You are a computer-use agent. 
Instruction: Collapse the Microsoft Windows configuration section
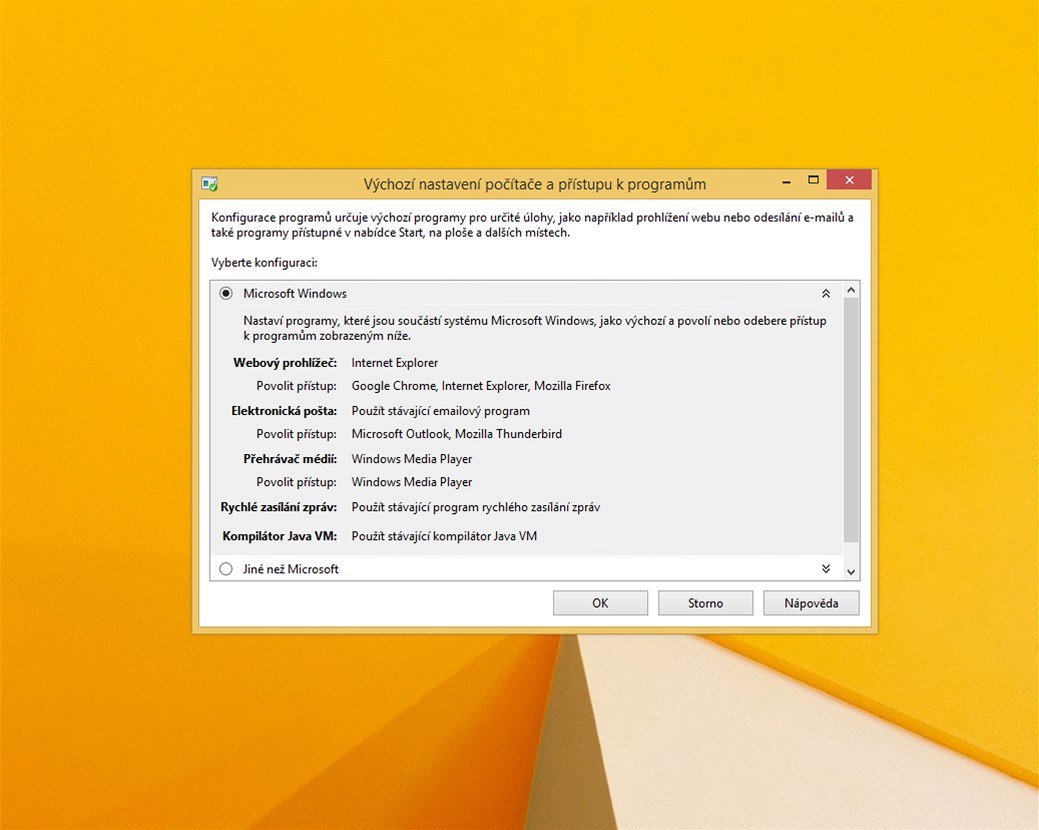pyautogui.click(x=825, y=293)
